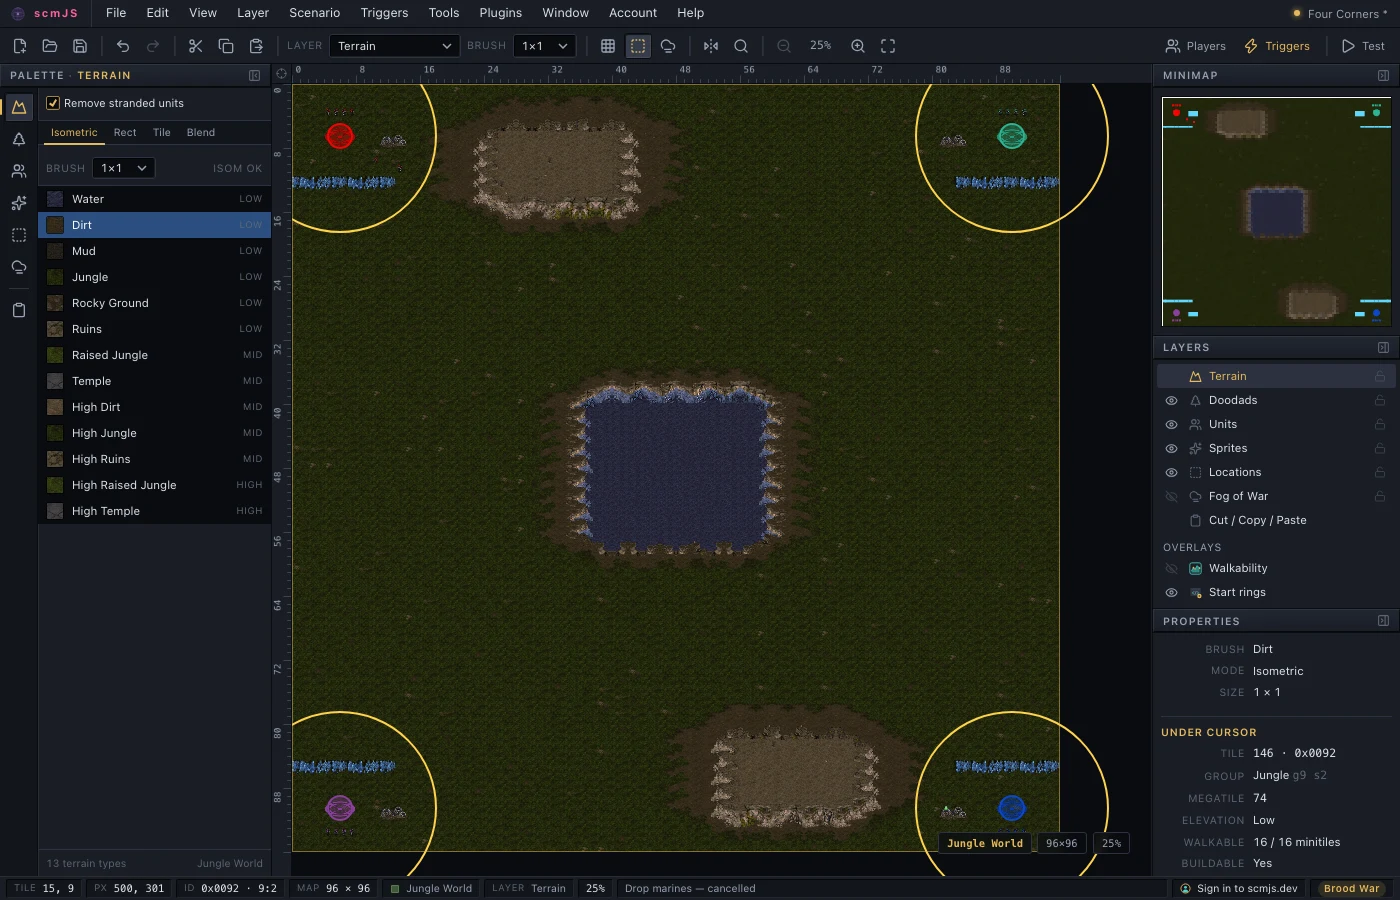Screen dimensions: 1400x900
Task: Click the find magnifier icon
Action: coord(741,46)
